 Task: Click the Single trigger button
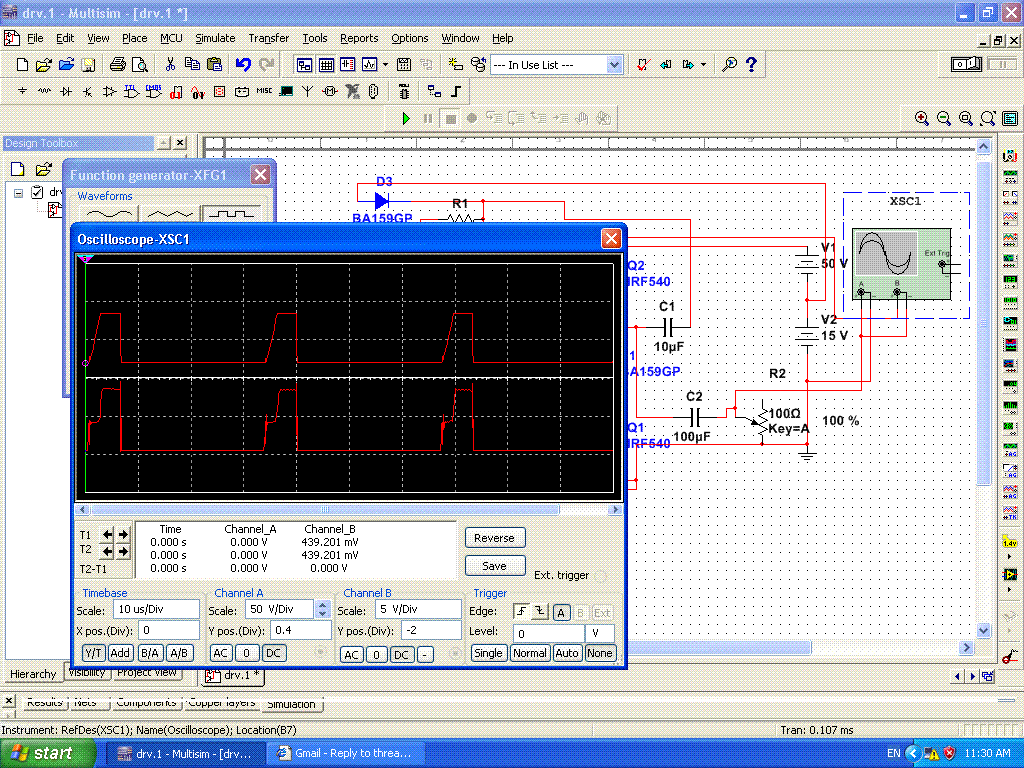(488, 653)
